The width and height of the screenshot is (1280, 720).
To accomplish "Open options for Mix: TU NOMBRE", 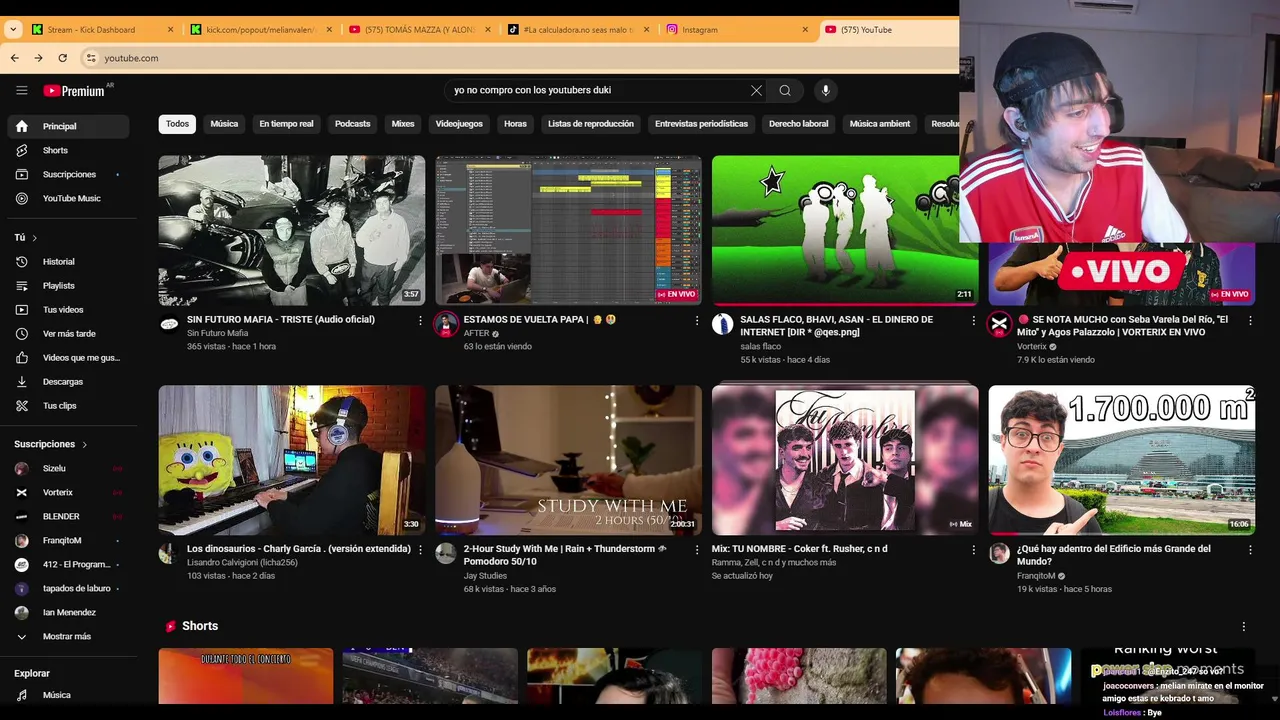I will tap(974, 550).
